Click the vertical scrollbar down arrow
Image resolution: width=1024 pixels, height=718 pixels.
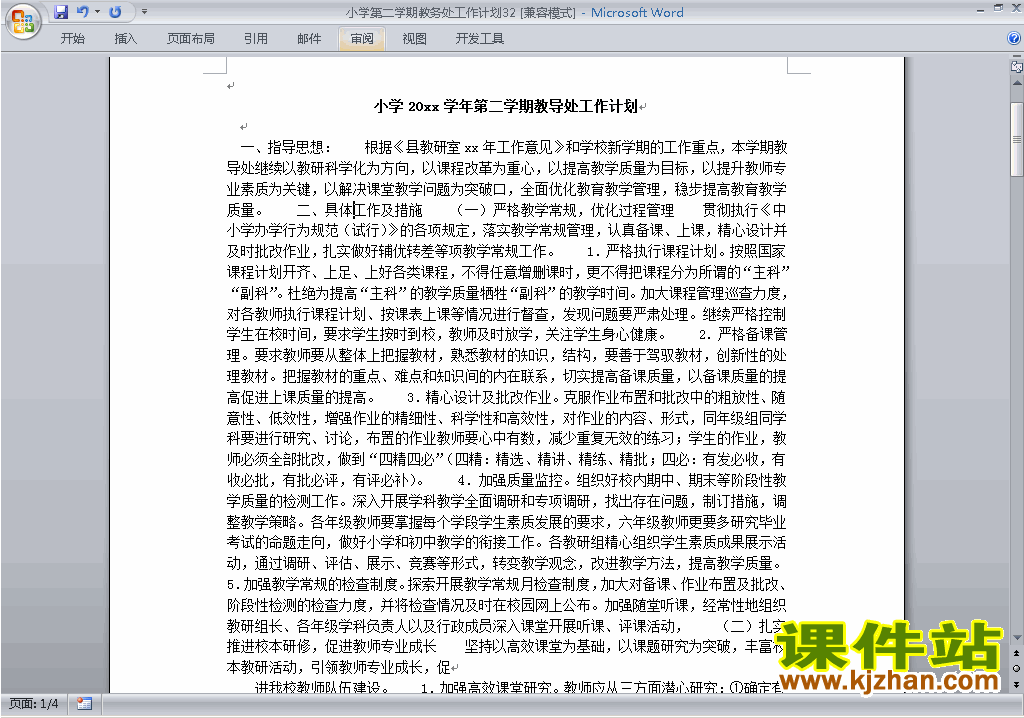click(1016, 638)
